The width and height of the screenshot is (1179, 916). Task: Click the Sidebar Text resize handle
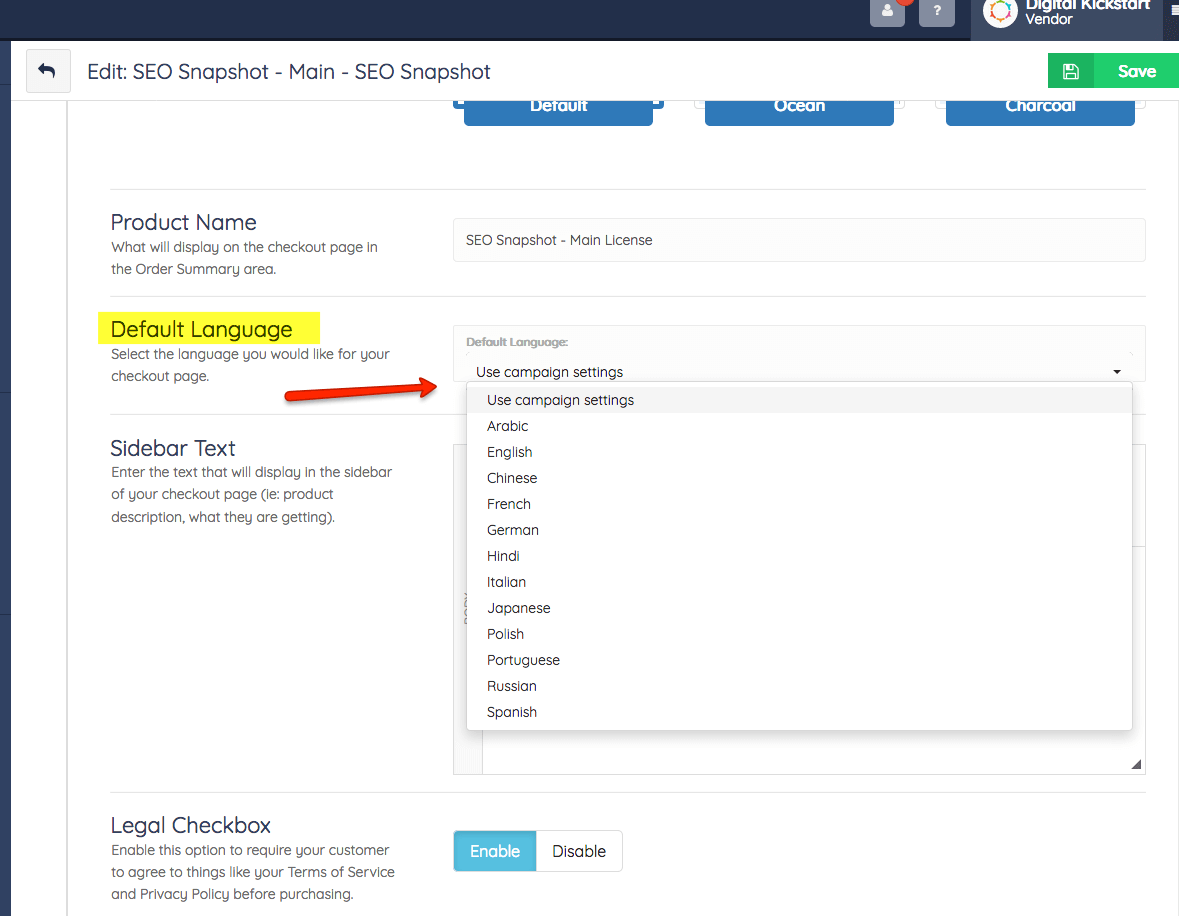coord(1135,764)
